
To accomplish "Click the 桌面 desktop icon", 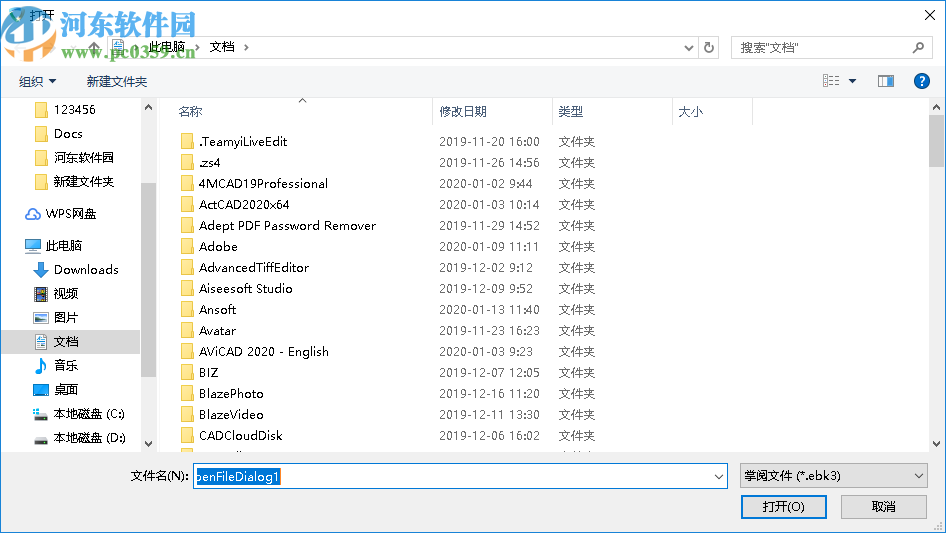I will (40, 390).
